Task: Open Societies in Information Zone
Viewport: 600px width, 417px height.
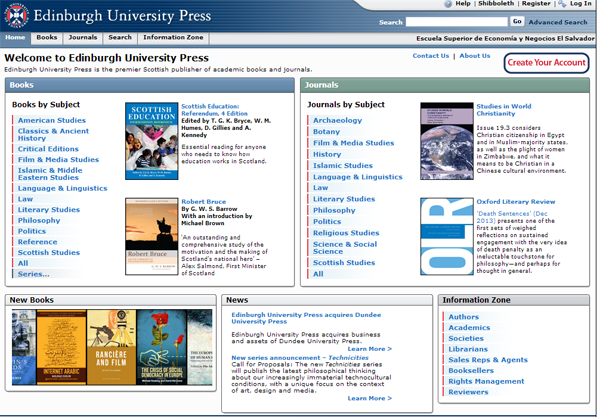Action: (466, 339)
